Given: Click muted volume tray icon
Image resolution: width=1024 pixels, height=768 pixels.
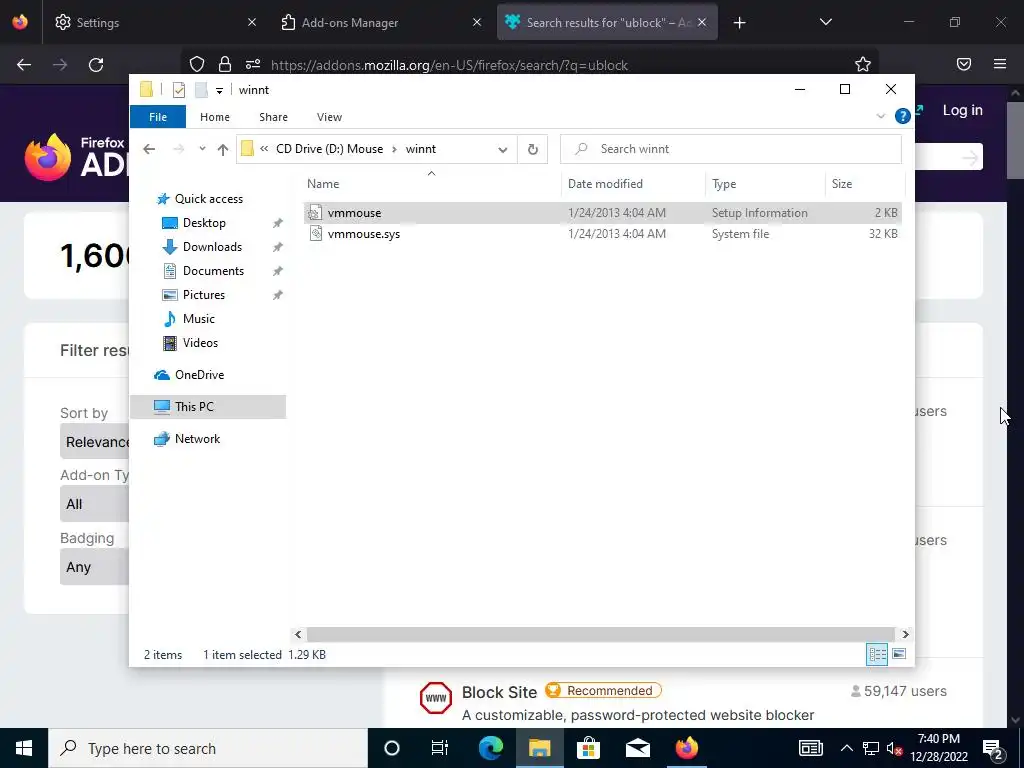Looking at the screenshot, I should pos(894,748).
